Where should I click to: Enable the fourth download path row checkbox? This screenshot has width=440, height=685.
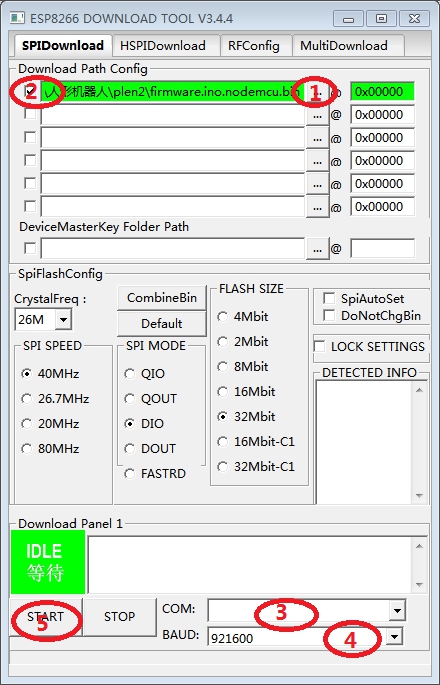30,160
